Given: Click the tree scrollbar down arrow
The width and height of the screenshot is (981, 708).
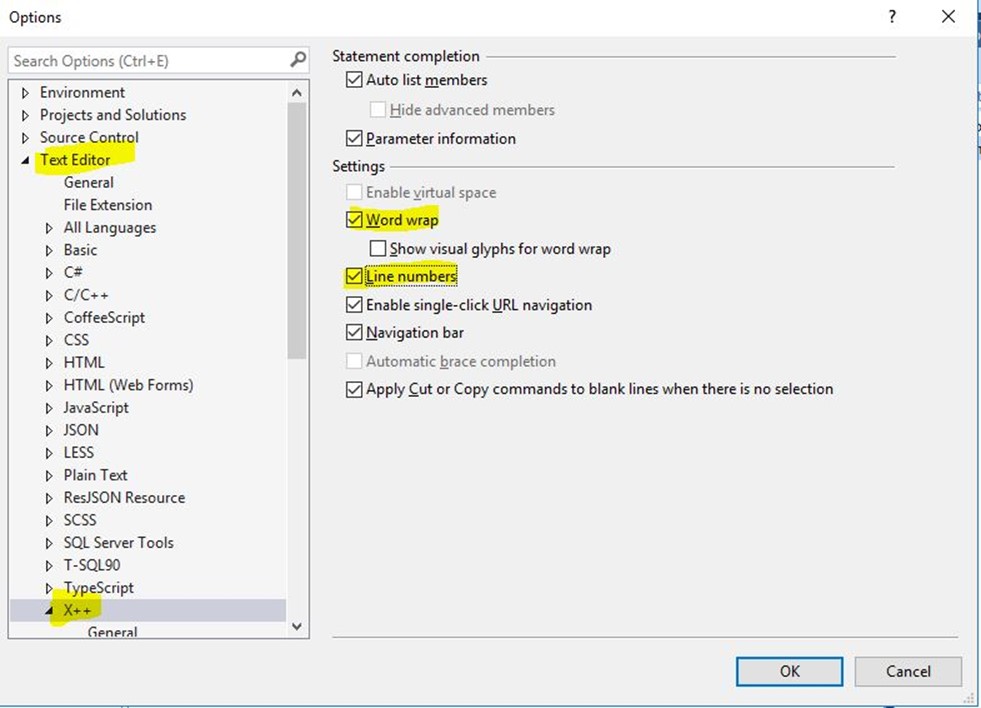Looking at the screenshot, I should 297,627.
